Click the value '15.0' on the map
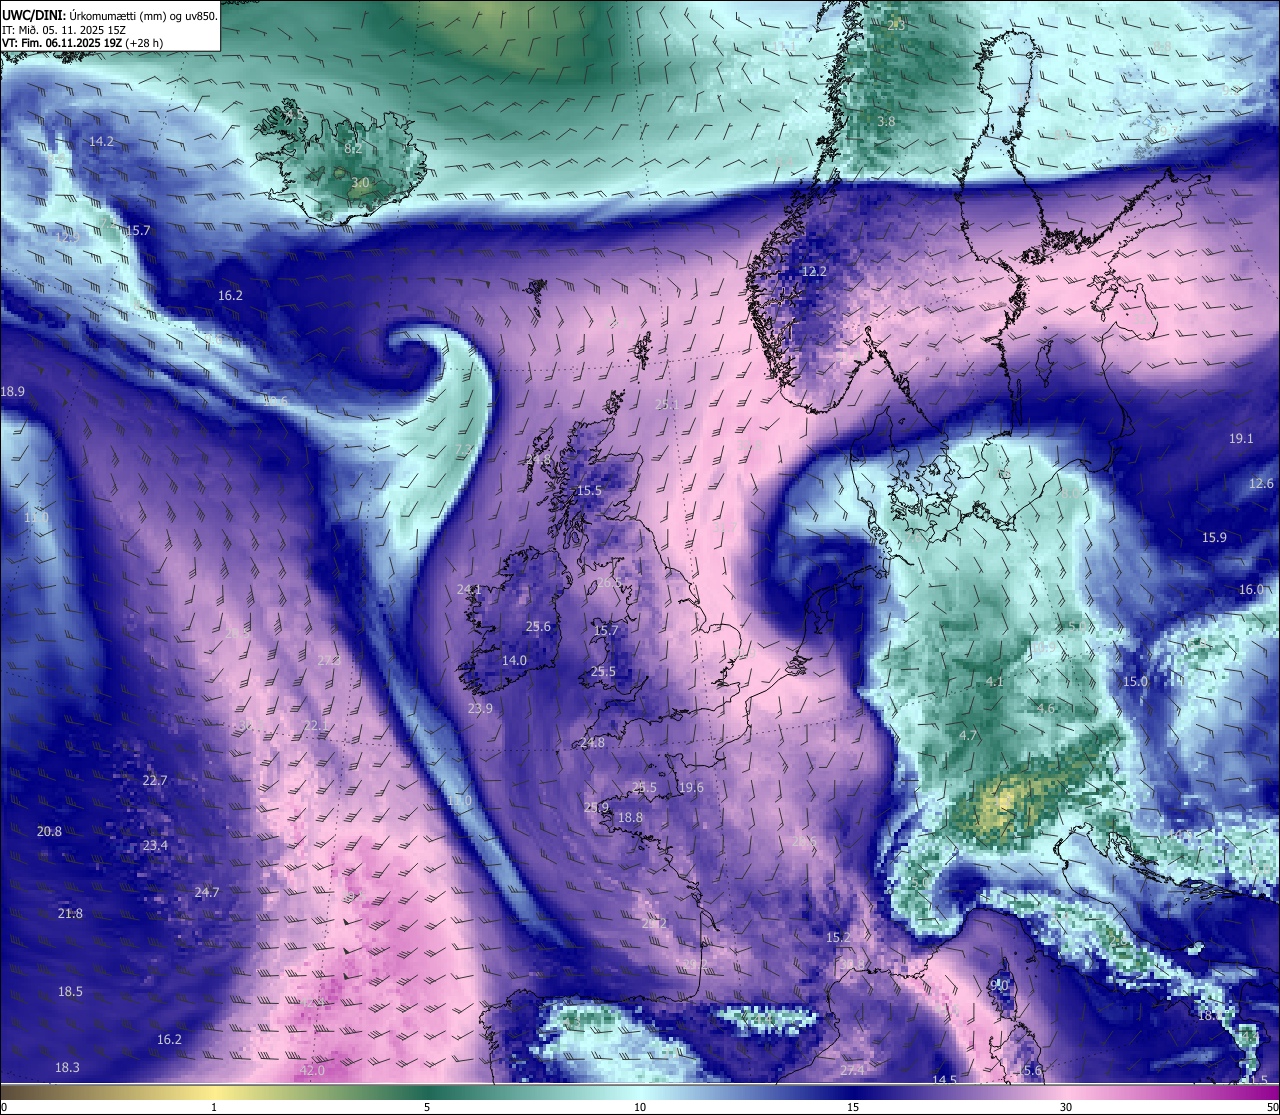This screenshot has height=1115, width=1280. click(1135, 681)
